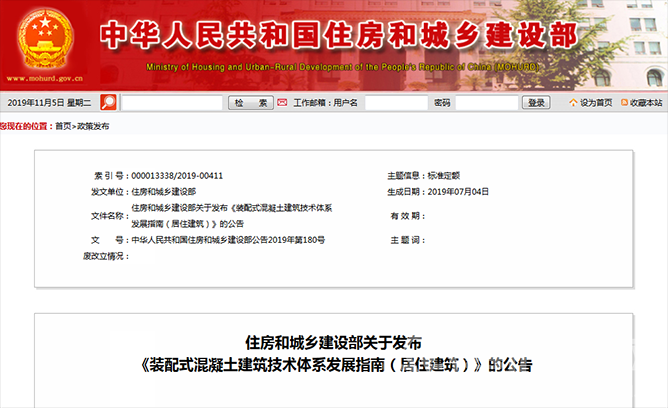Click the 收藏本站 link

pos(646,103)
